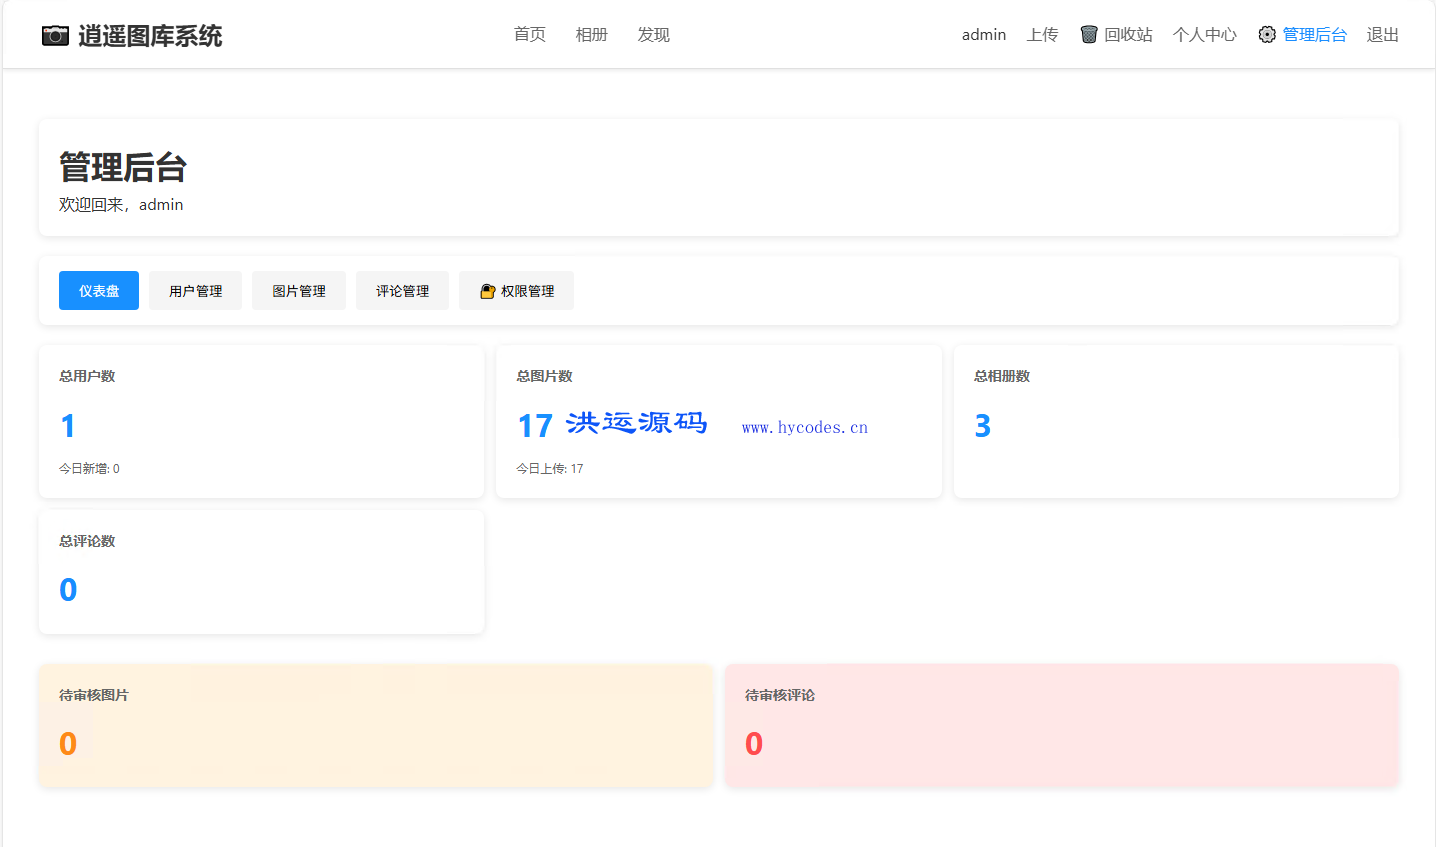Click the 待审核图片 pending images card
Viewport: 1436px width, 847px height.
pyautogui.click(x=376, y=726)
